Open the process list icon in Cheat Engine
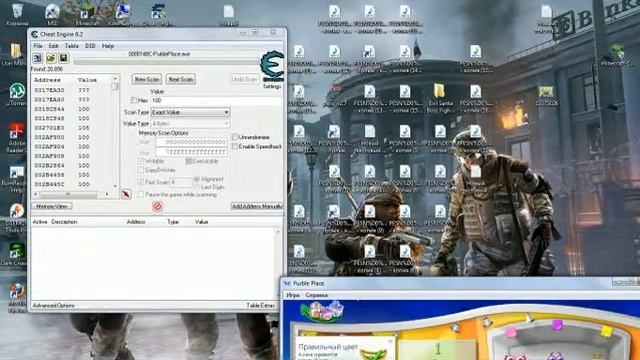The height and width of the screenshot is (360, 640). 38,58
